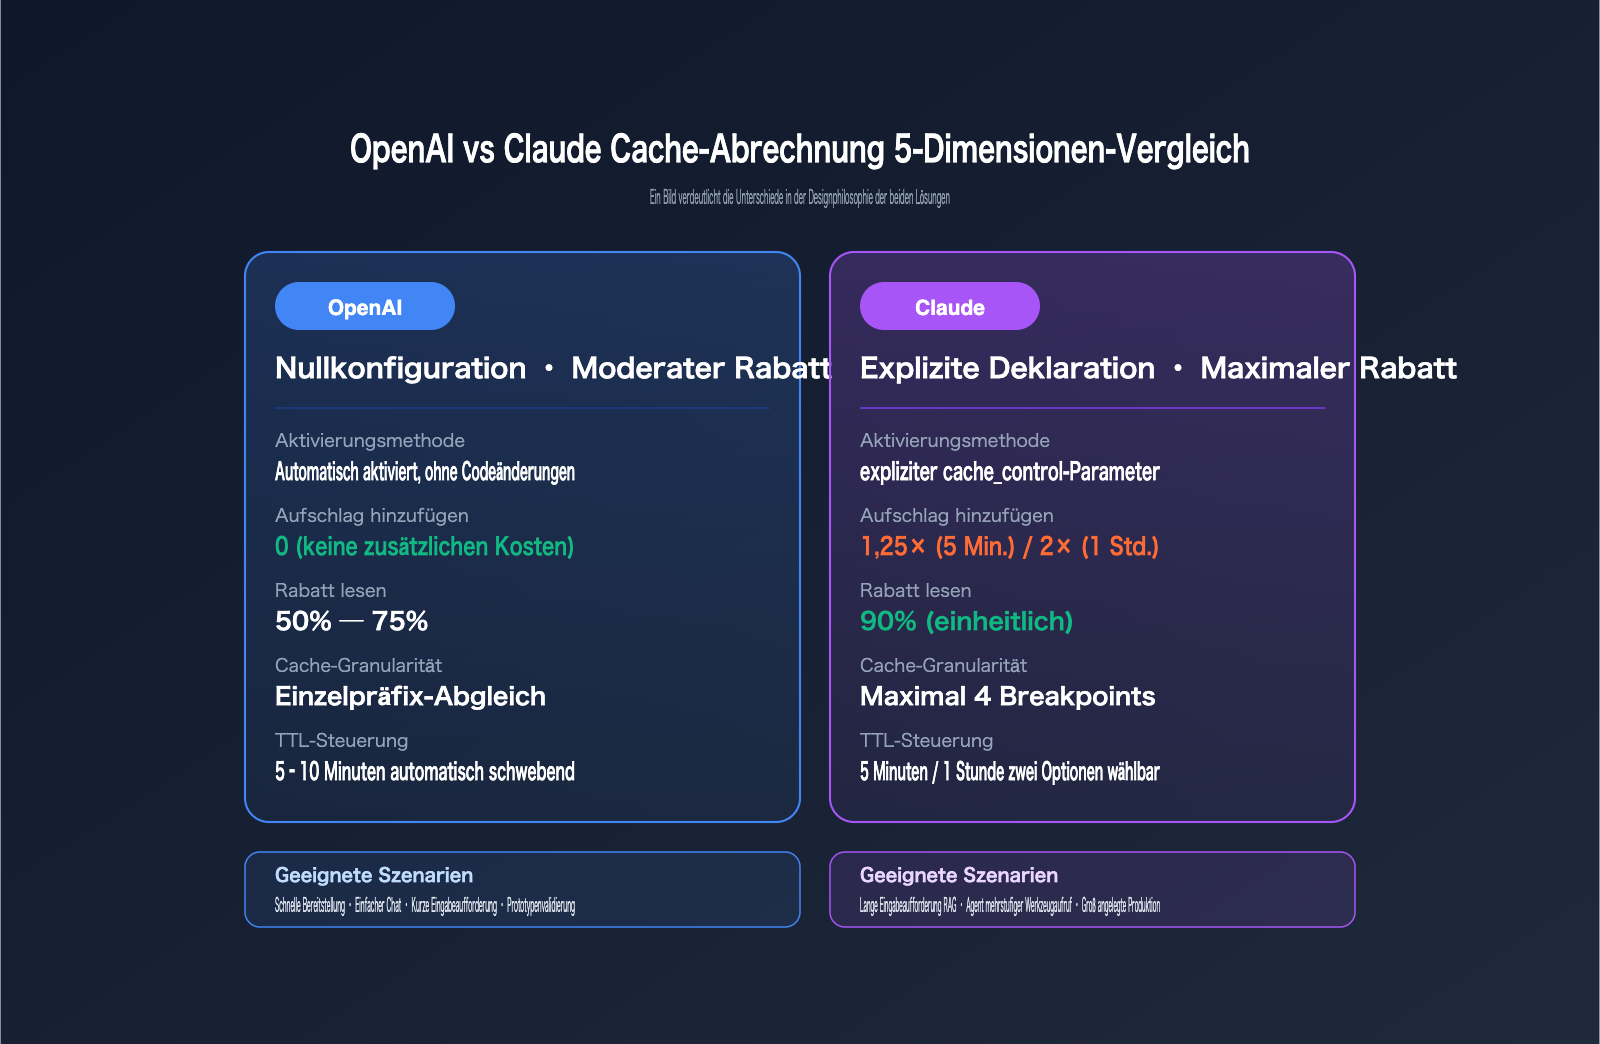Click 'Schnelle Bereitstellung' scenario text

tap(310, 906)
